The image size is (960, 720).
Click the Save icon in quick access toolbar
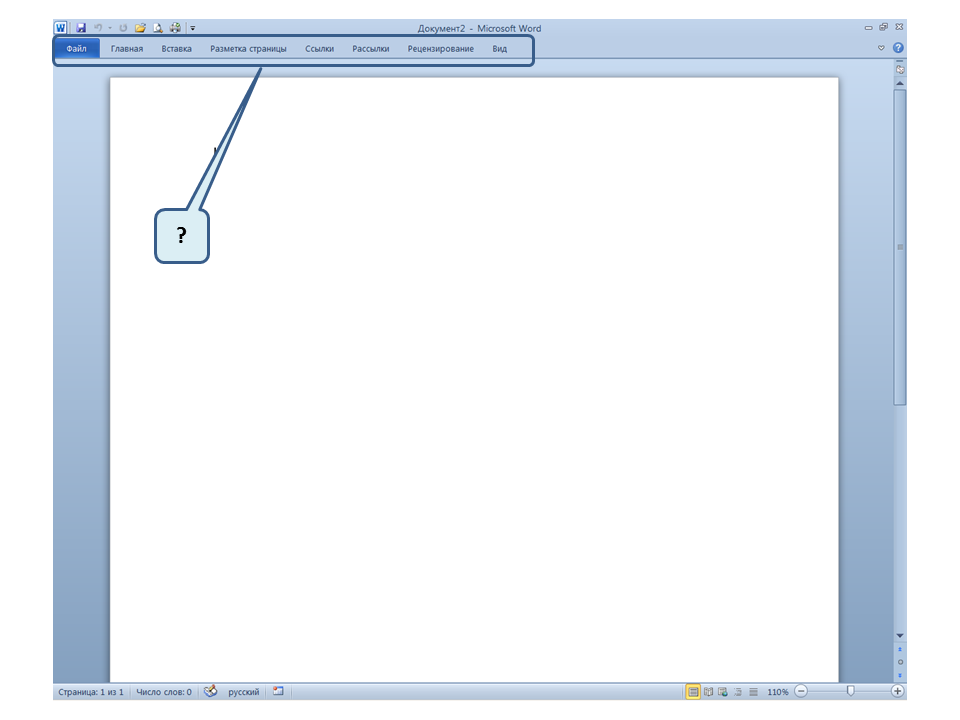(x=81, y=28)
